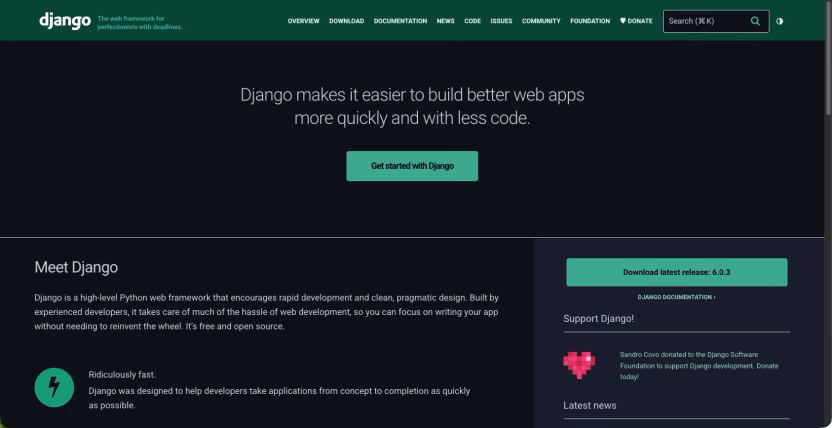Image resolution: width=832 pixels, height=428 pixels.
Task: Open the Download menu item
Action: (346, 21)
